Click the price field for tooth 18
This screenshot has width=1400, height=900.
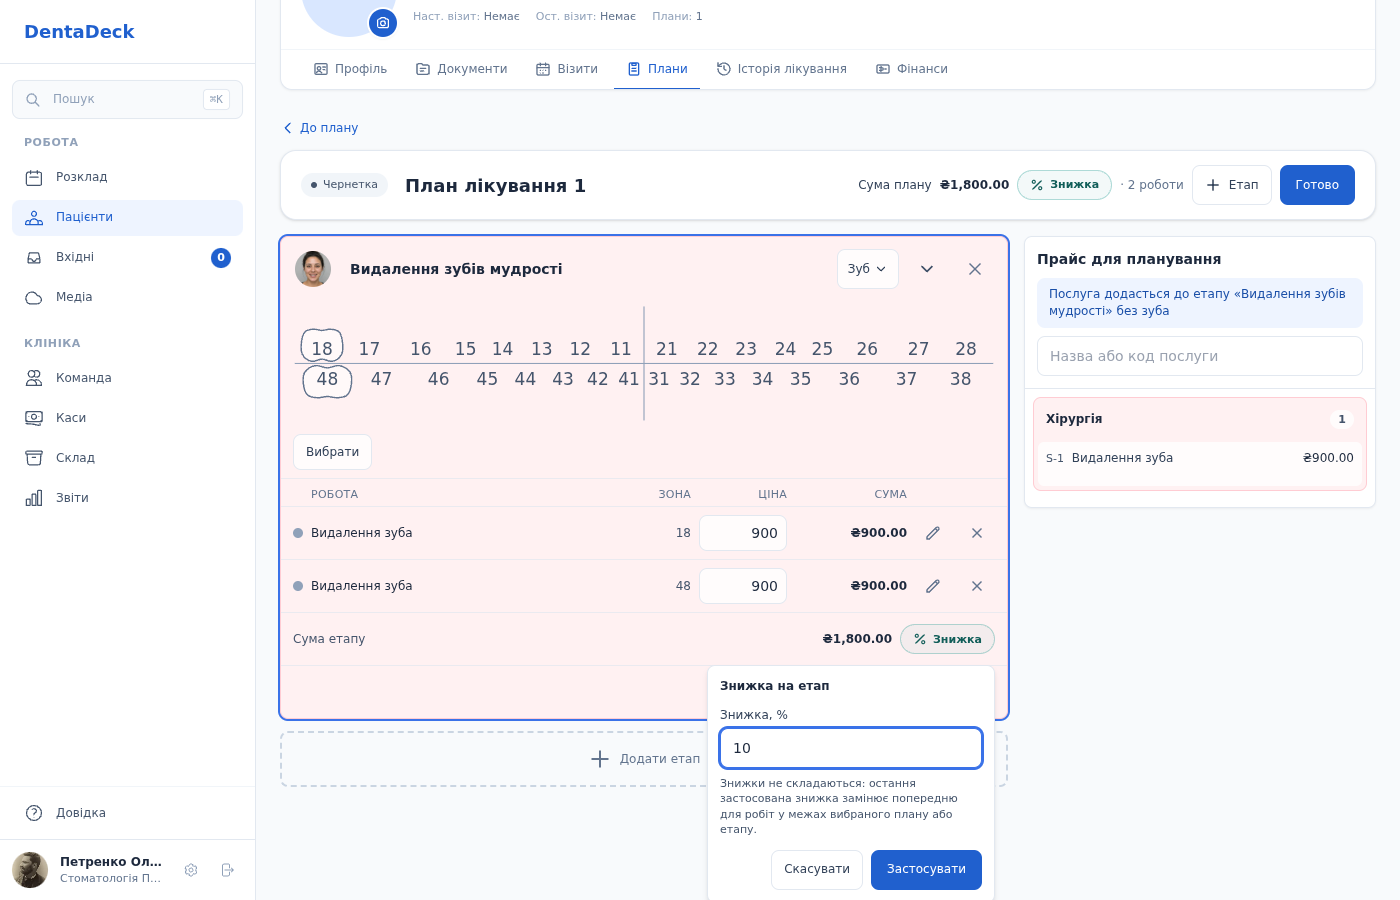[x=743, y=533]
